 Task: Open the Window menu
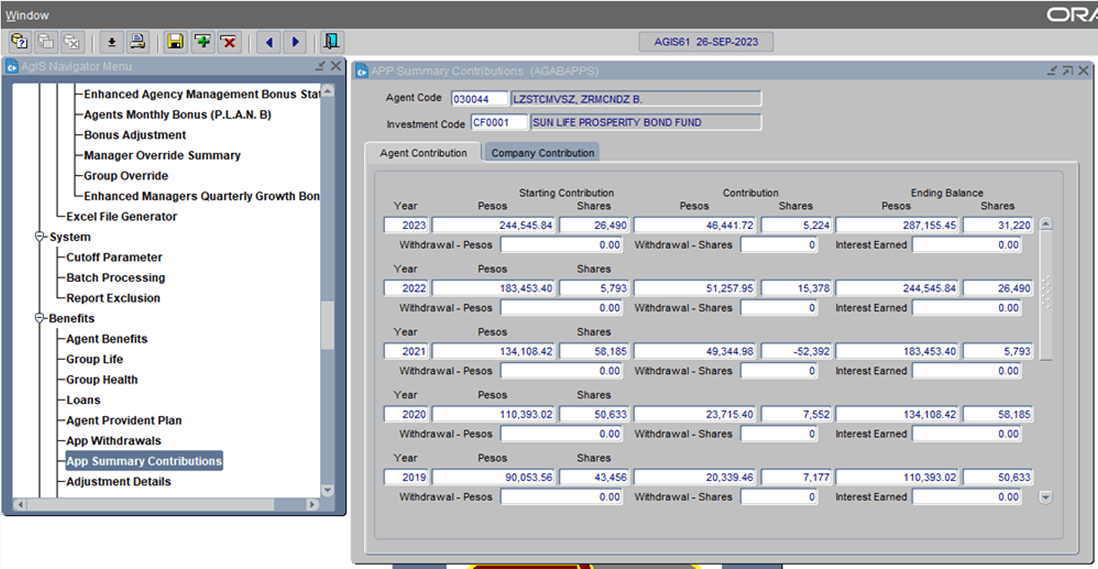(27, 15)
